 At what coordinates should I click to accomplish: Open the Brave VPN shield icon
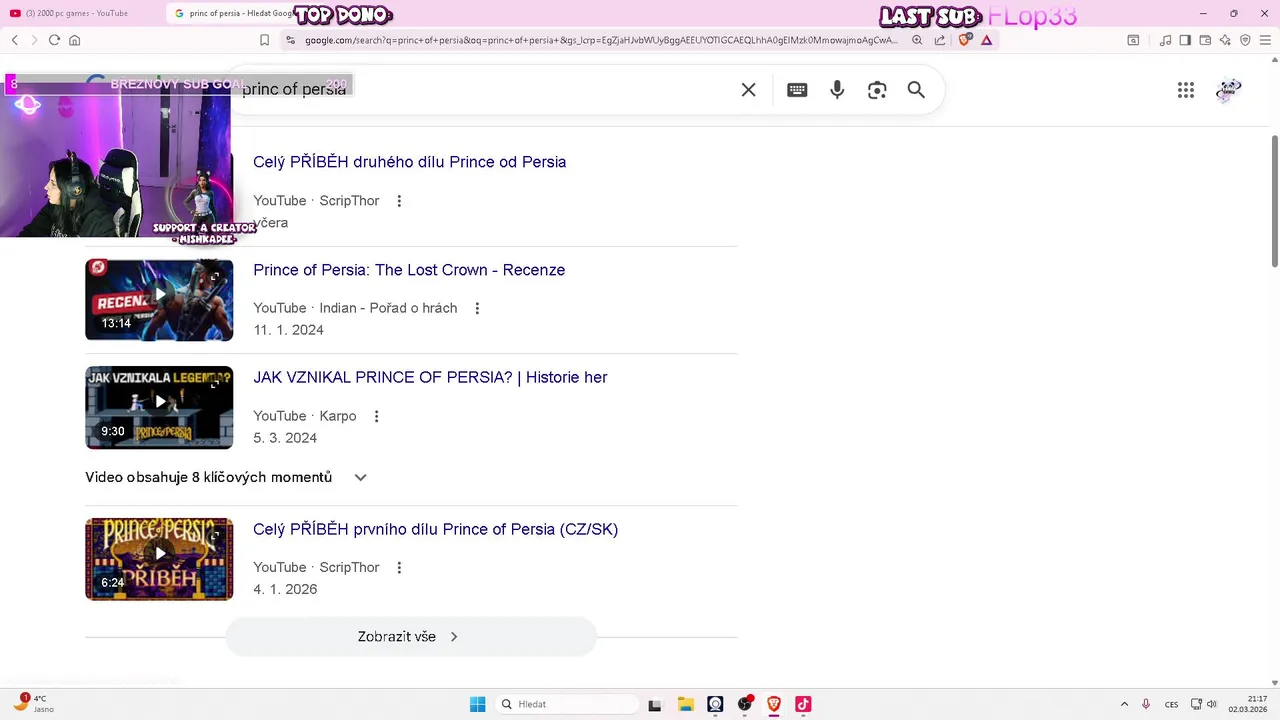tap(1245, 40)
